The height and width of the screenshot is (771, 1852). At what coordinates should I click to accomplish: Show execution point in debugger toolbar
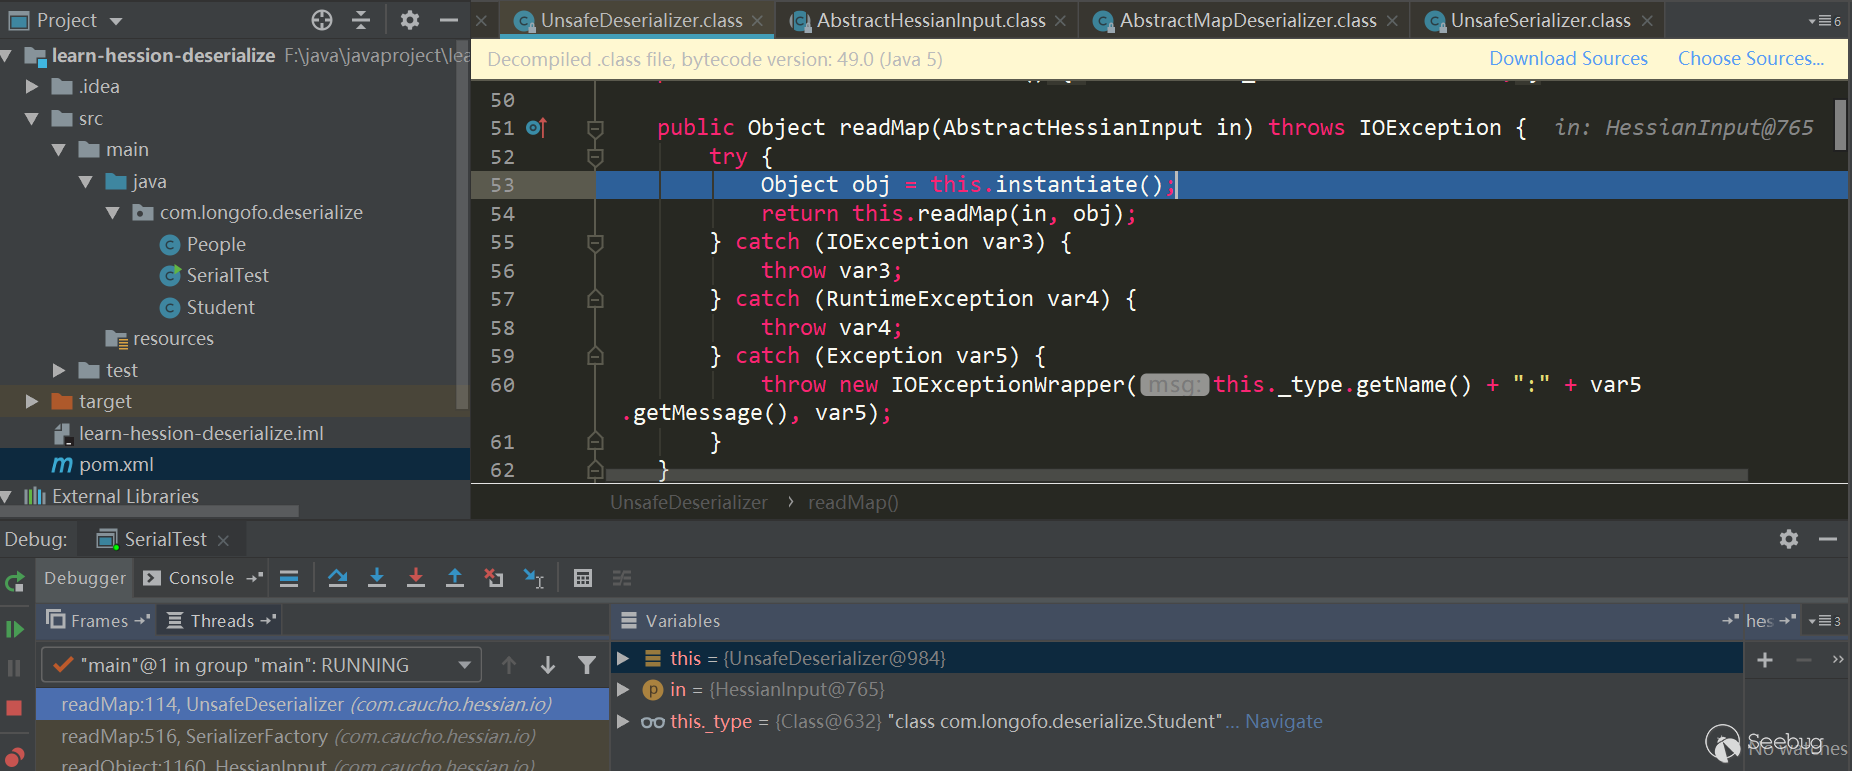[x=289, y=578]
